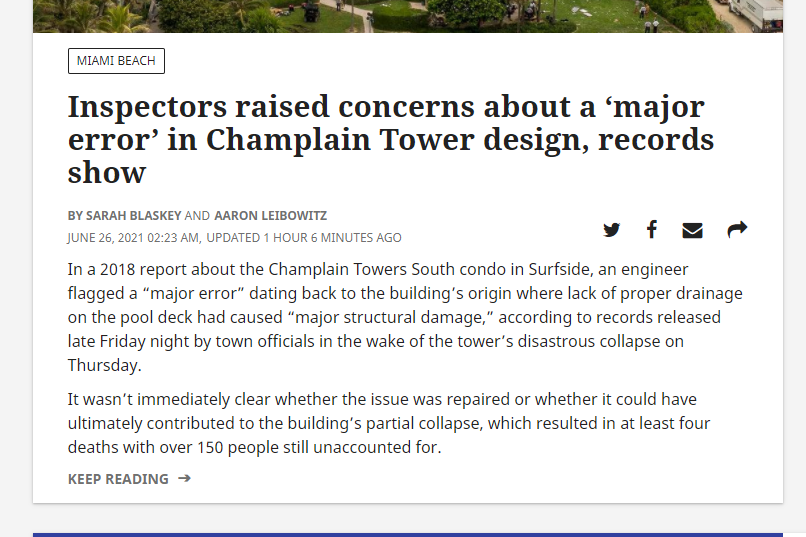Click the arrow next to Keep Reading

pos(185,478)
